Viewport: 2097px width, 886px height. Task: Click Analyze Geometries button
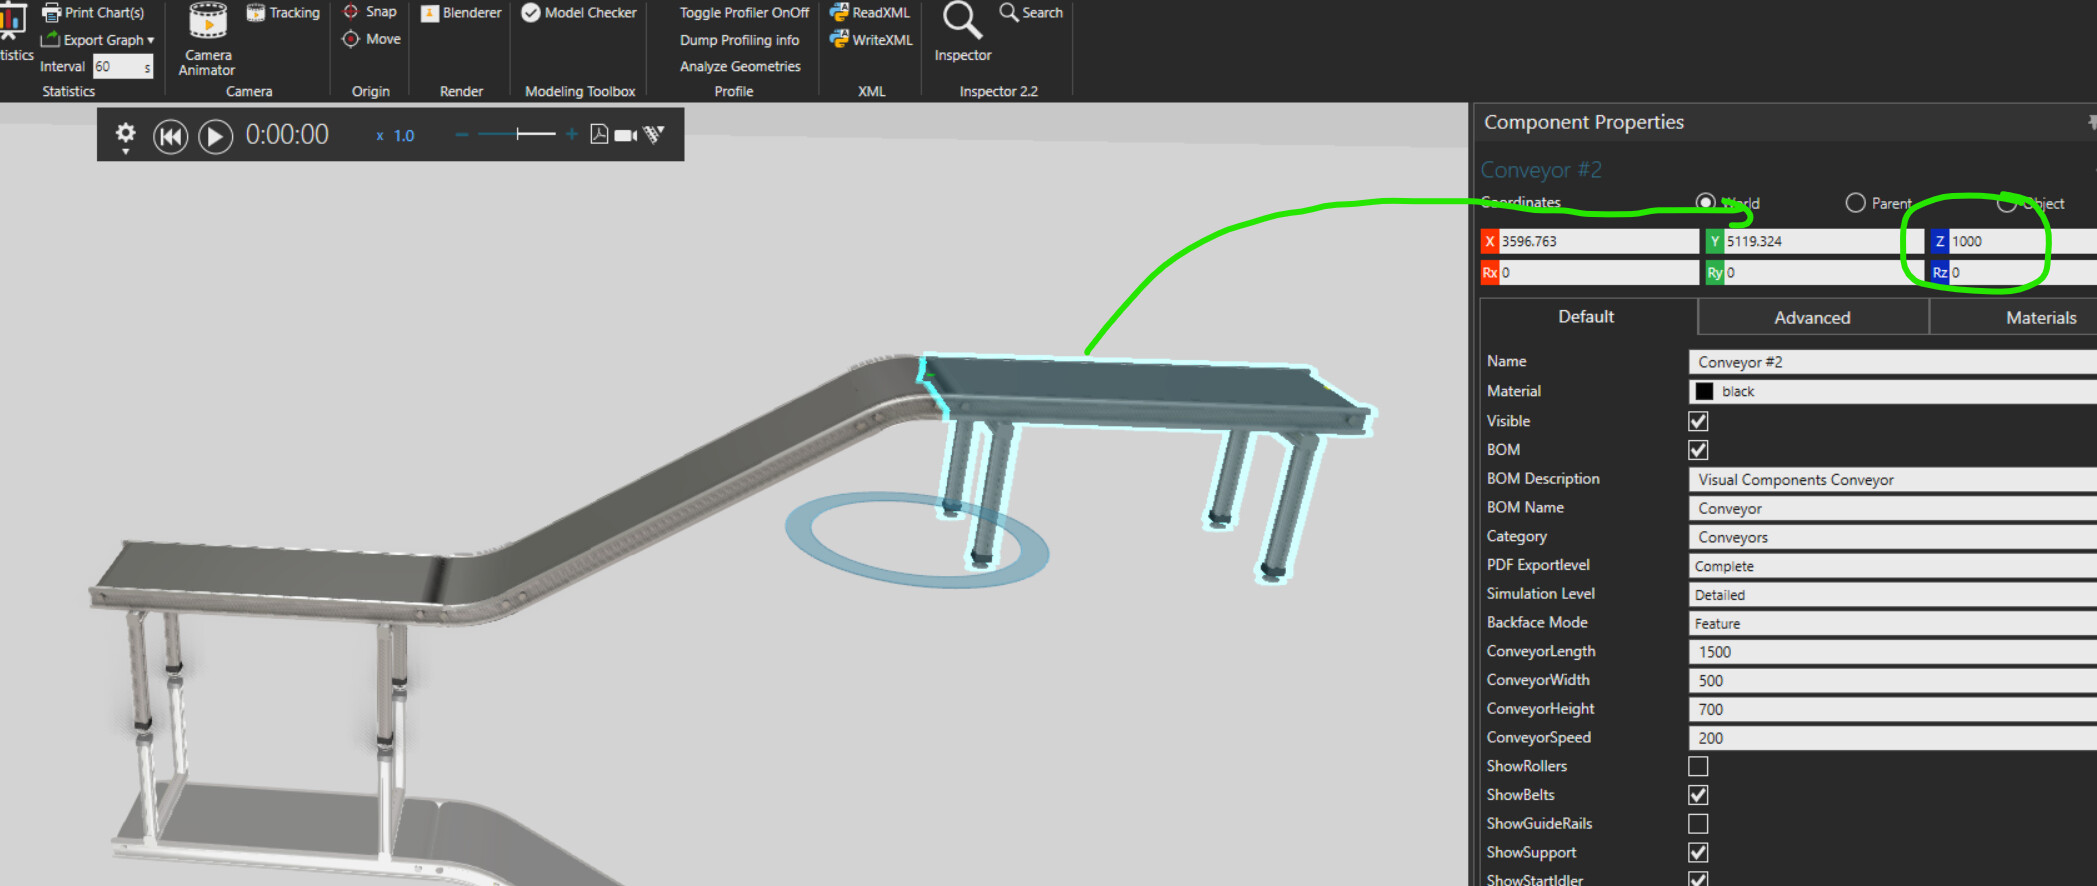click(740, 67)
